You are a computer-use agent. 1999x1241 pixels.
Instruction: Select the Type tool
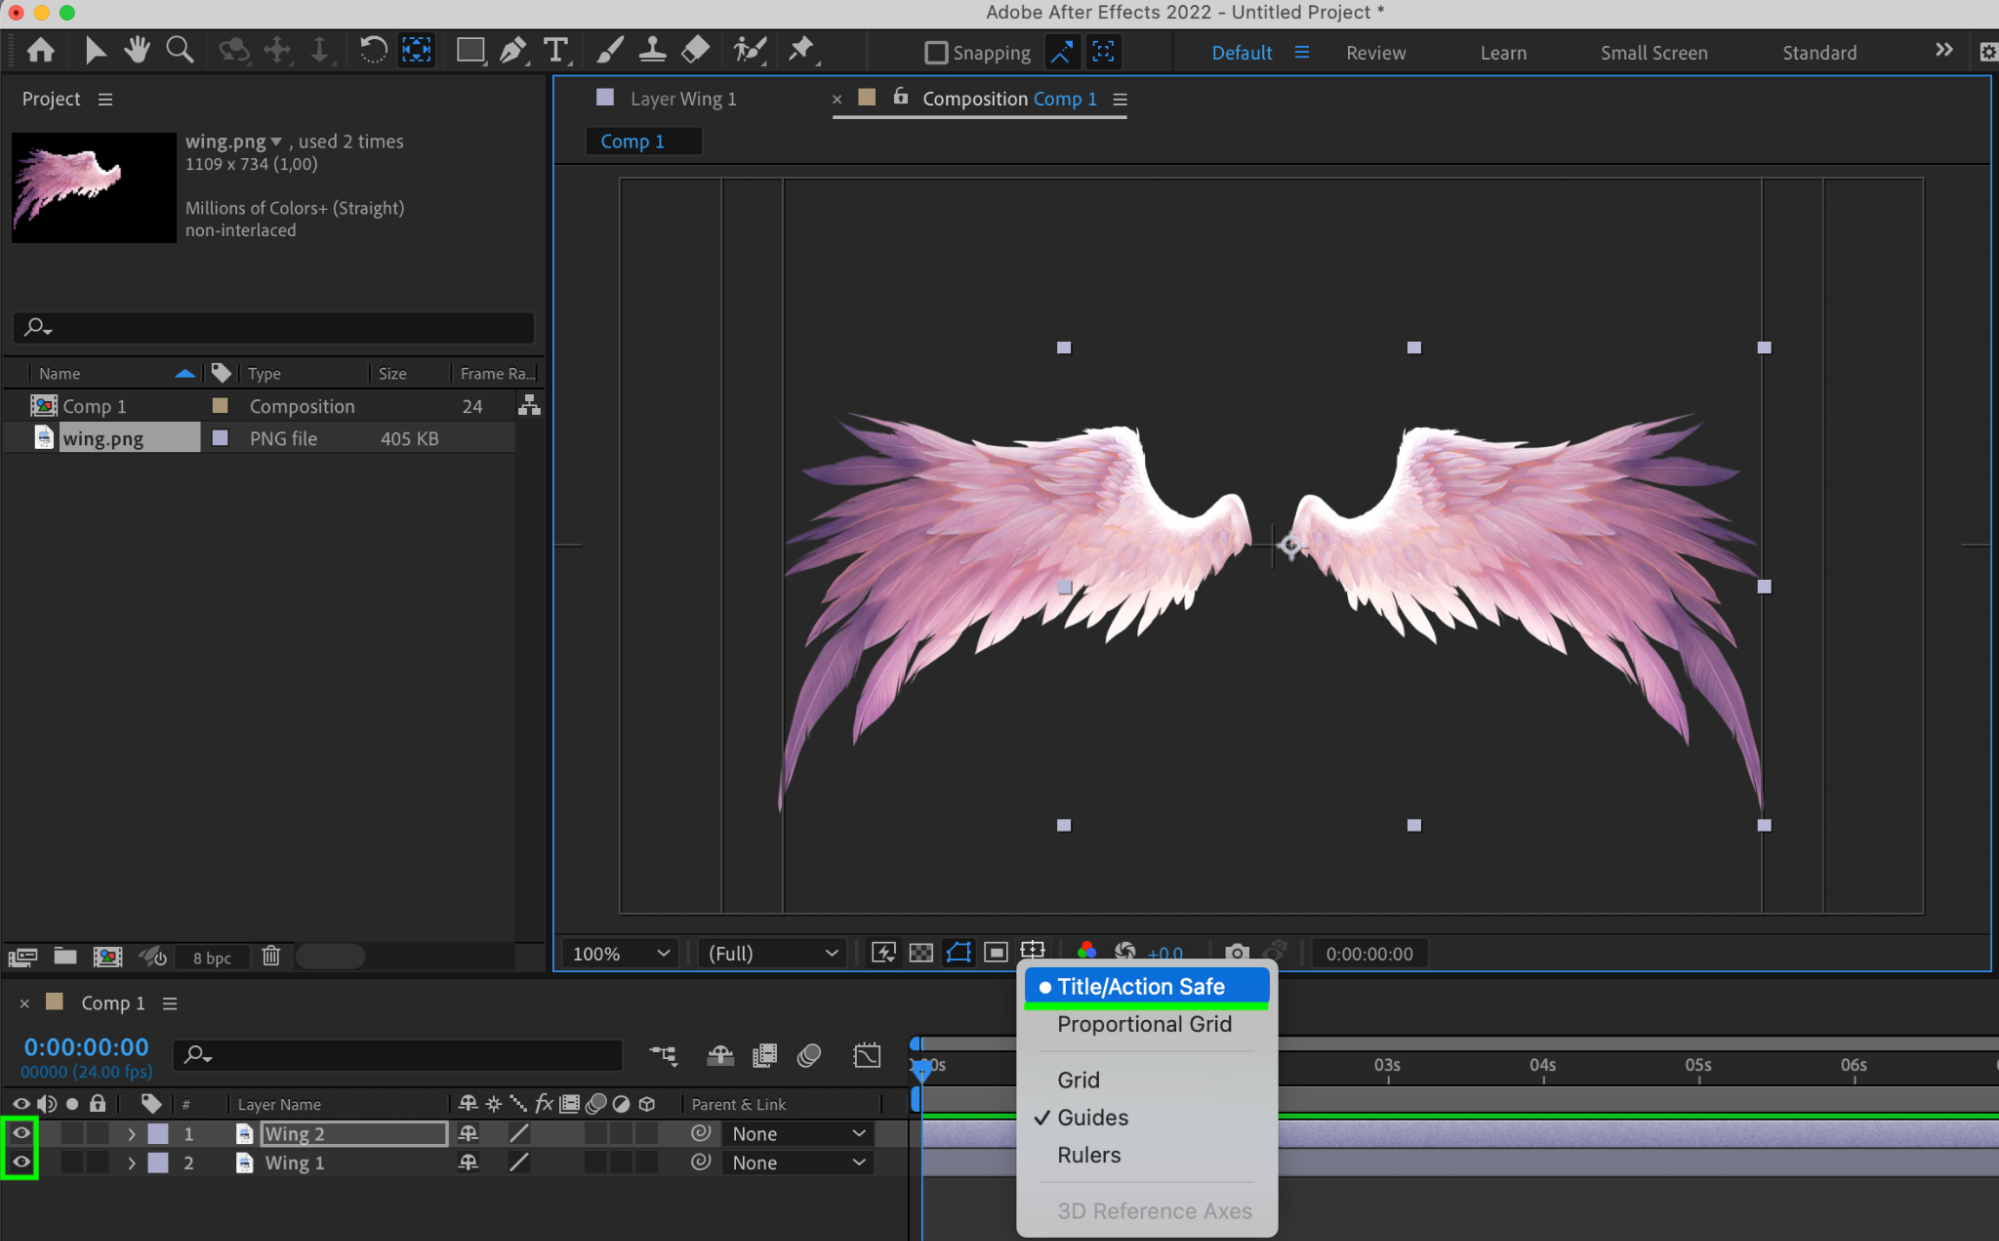click(556, 50)
